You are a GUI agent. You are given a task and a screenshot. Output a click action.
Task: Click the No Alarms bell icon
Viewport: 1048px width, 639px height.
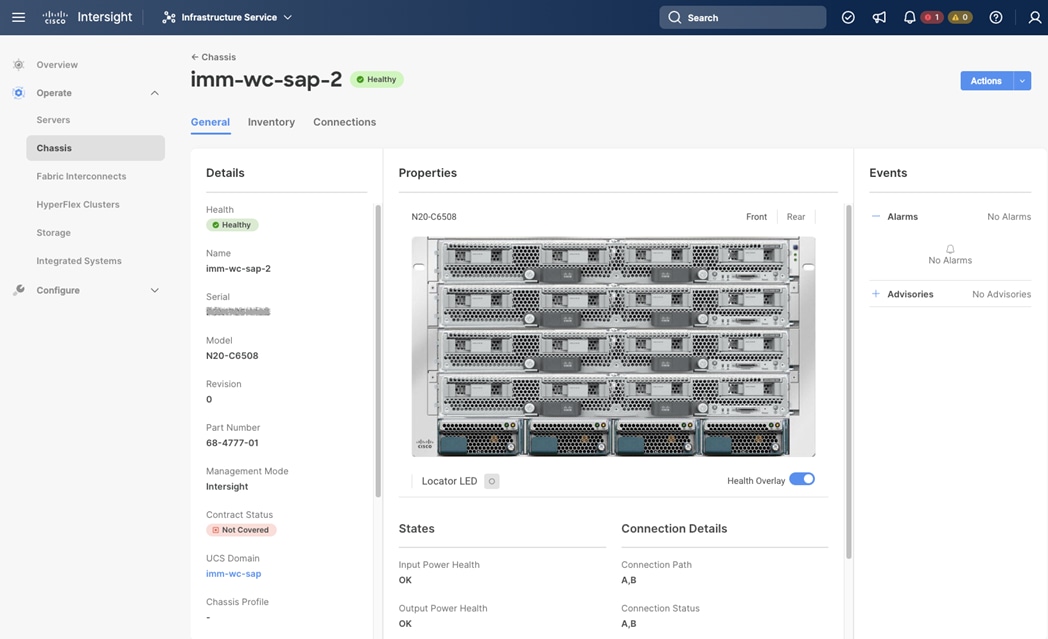click(950, 249)
